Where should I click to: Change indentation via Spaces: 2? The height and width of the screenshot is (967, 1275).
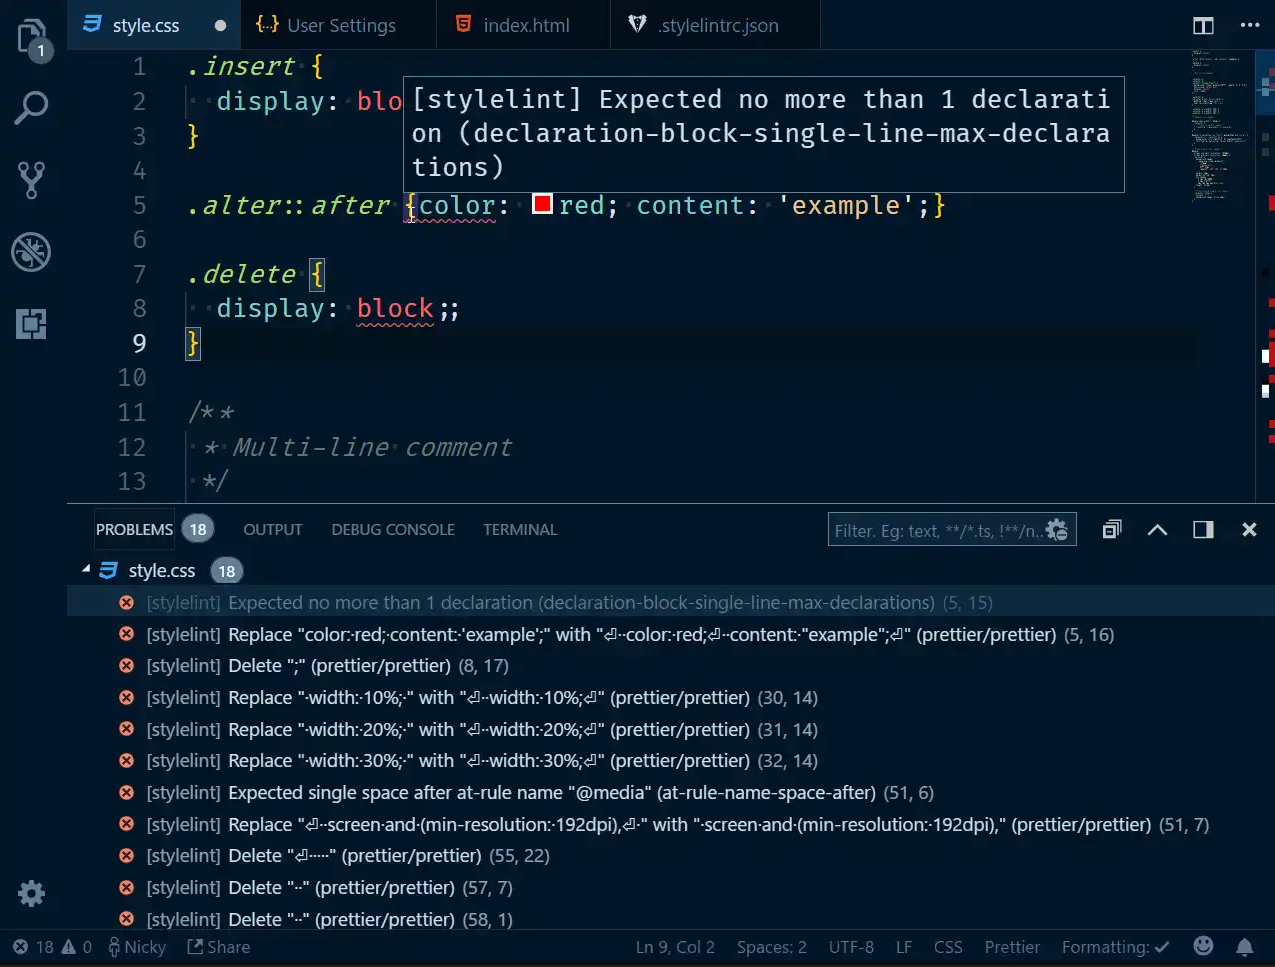click(x=771, y=947)
